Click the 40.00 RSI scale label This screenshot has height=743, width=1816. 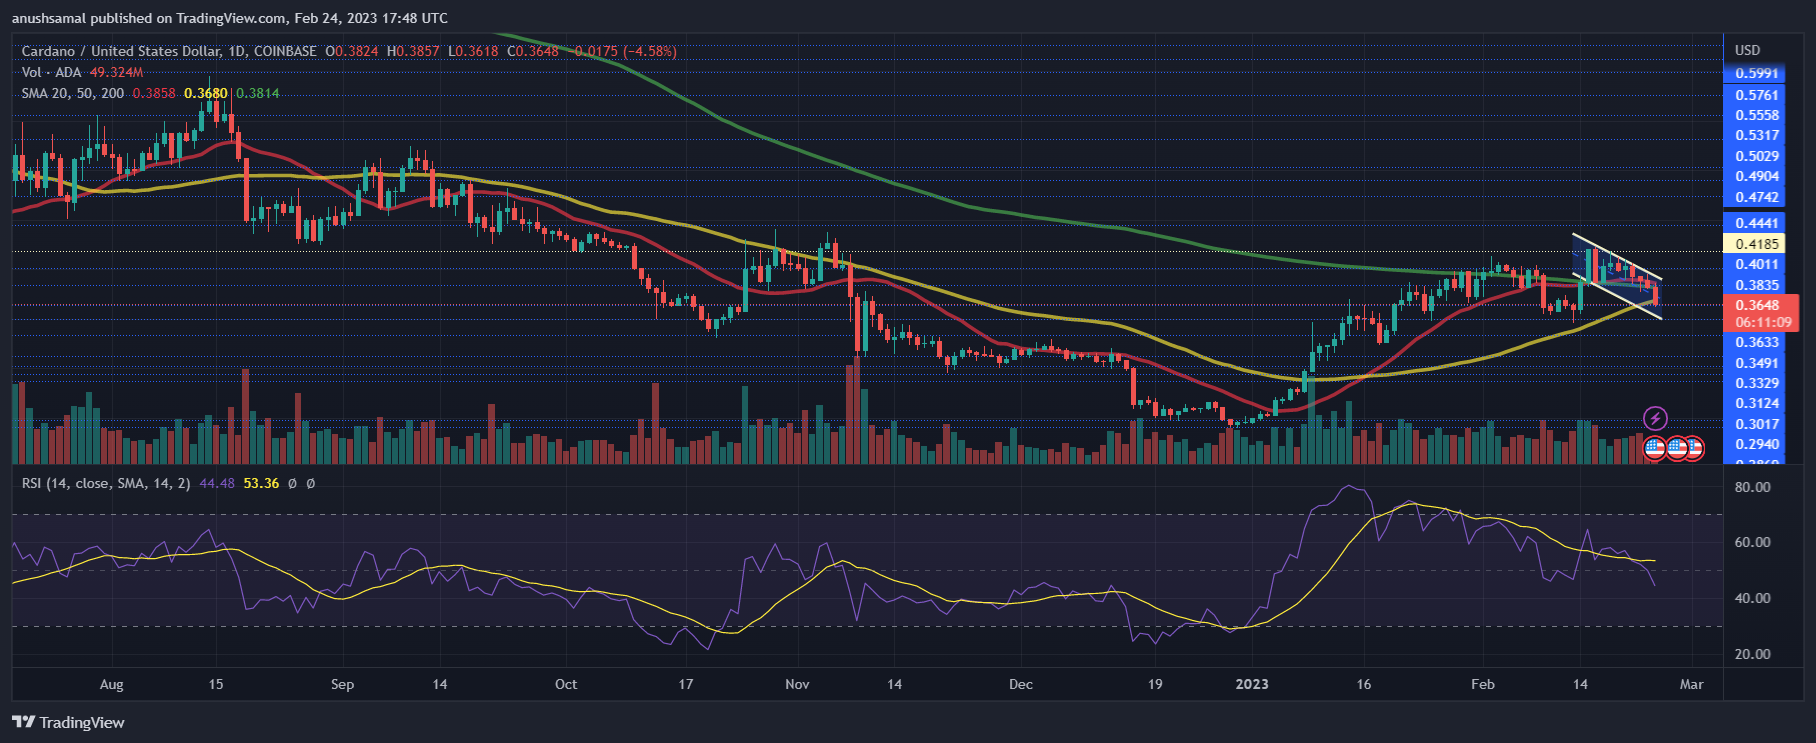[1752, 598]
